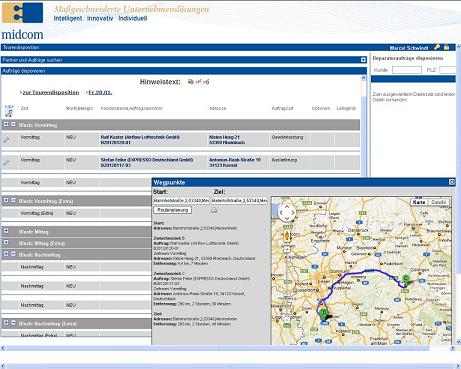Click the map zoom slider track
Image resolution: width=461 pixels, height=369 pixels.
pyautogui.click(x=287, y=283)
